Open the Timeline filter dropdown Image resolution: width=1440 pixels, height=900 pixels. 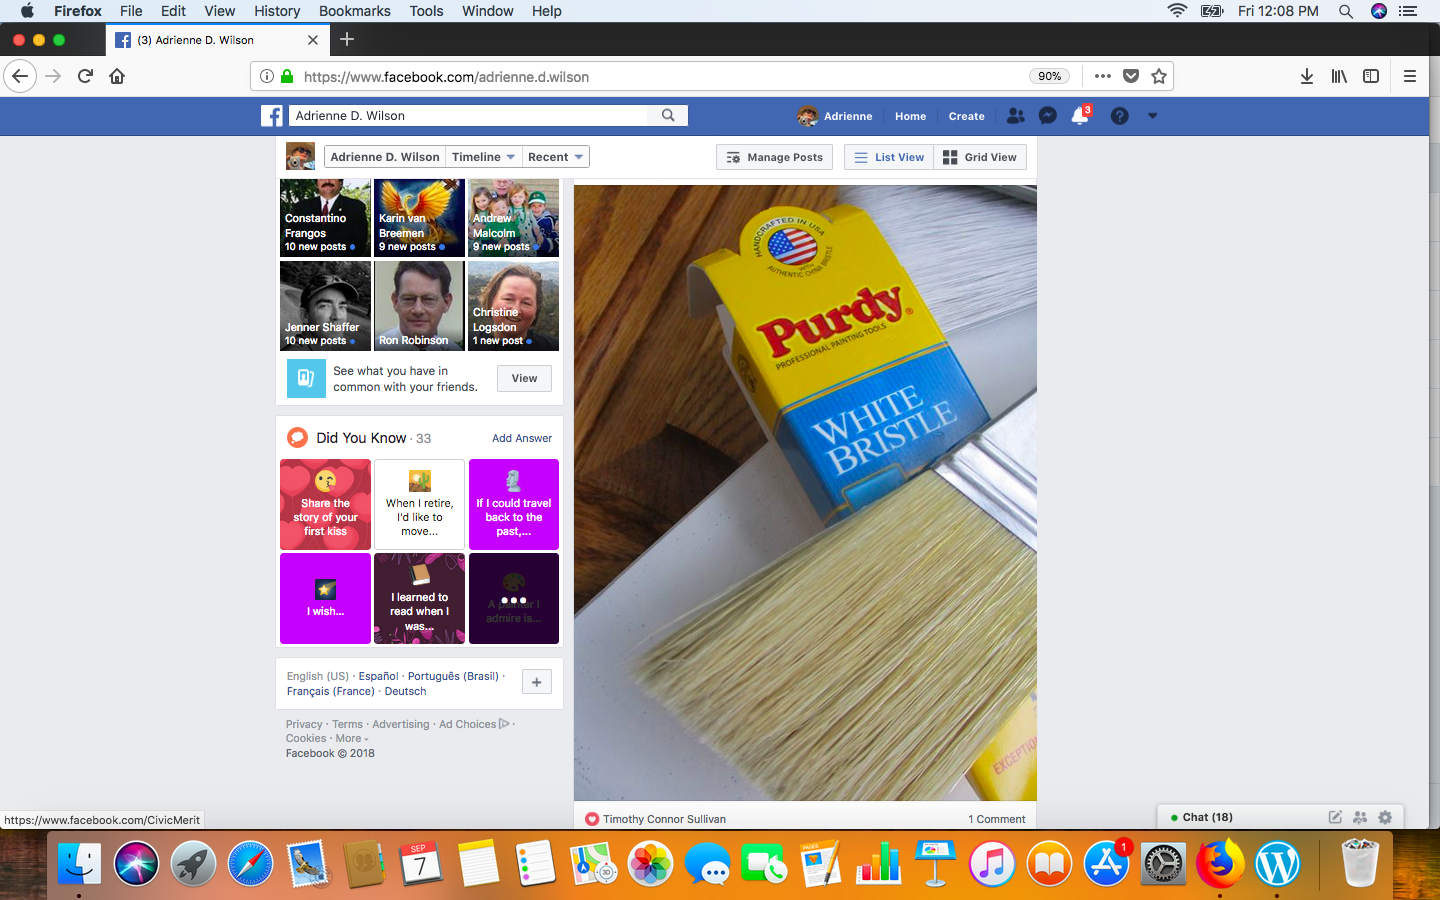(483, 156)
